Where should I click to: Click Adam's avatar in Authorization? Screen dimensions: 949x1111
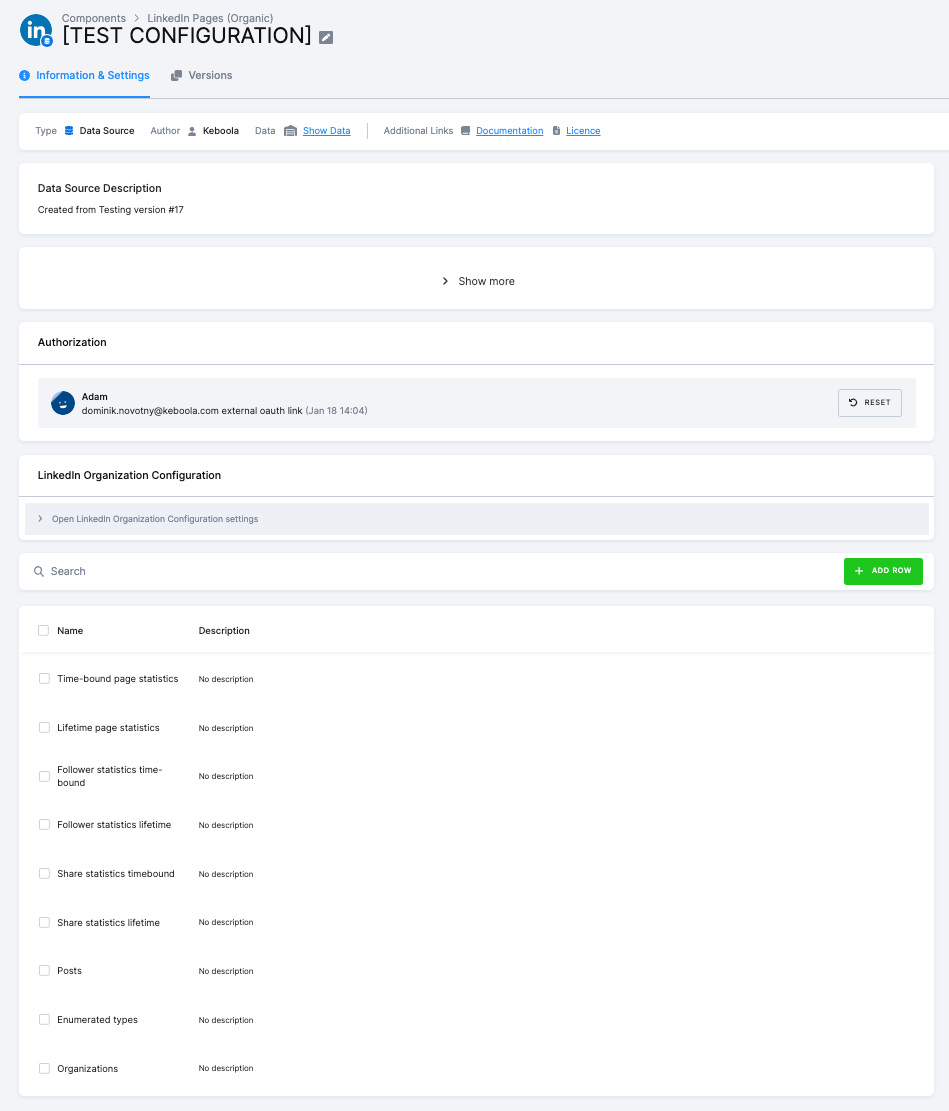click(63, 403)
